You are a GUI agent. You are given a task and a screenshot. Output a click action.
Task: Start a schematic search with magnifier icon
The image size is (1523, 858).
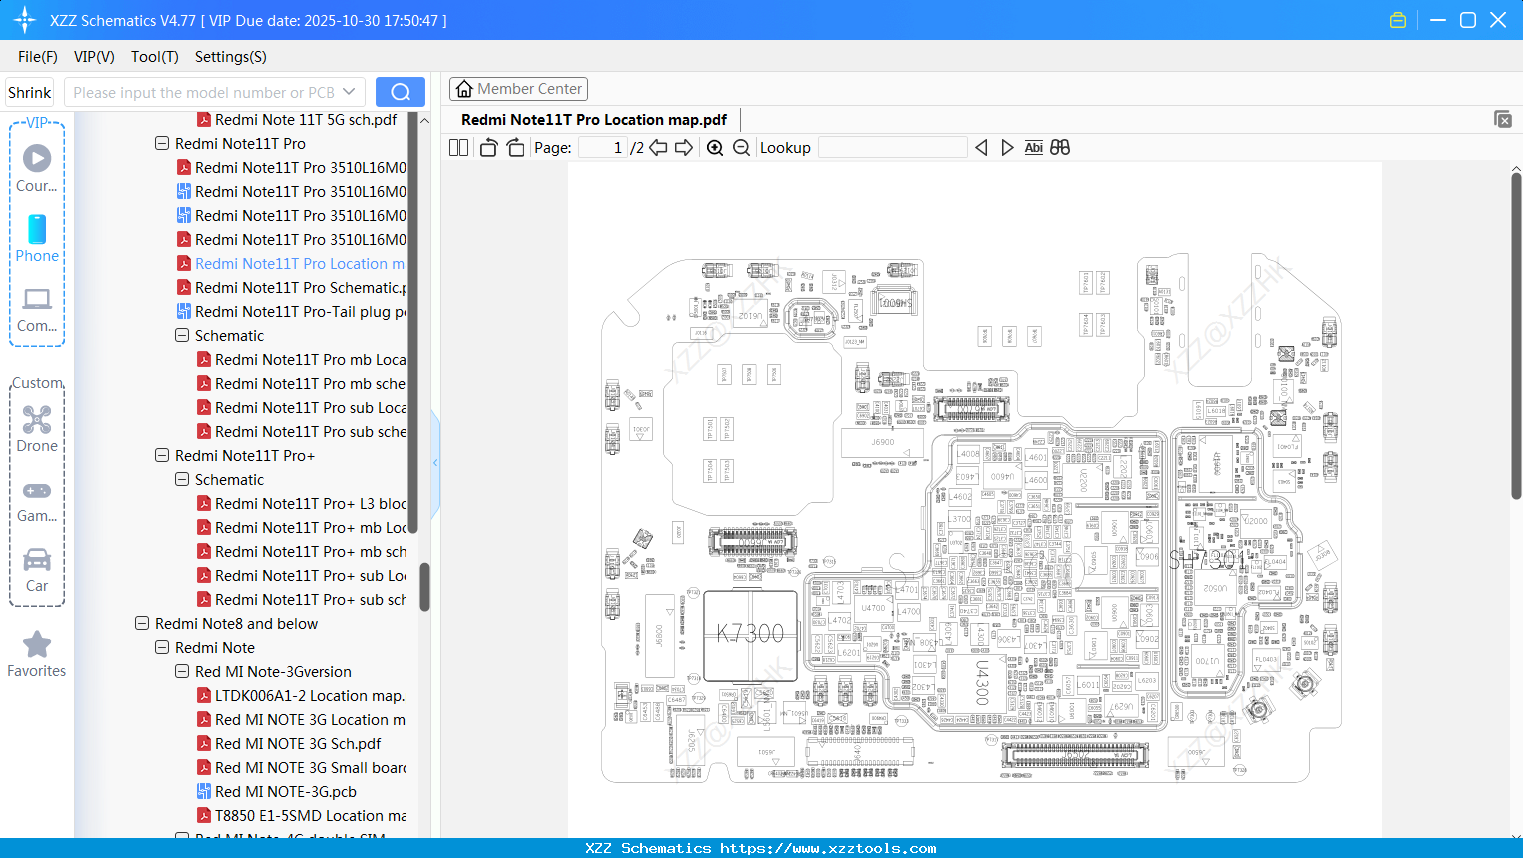(400, 91)
